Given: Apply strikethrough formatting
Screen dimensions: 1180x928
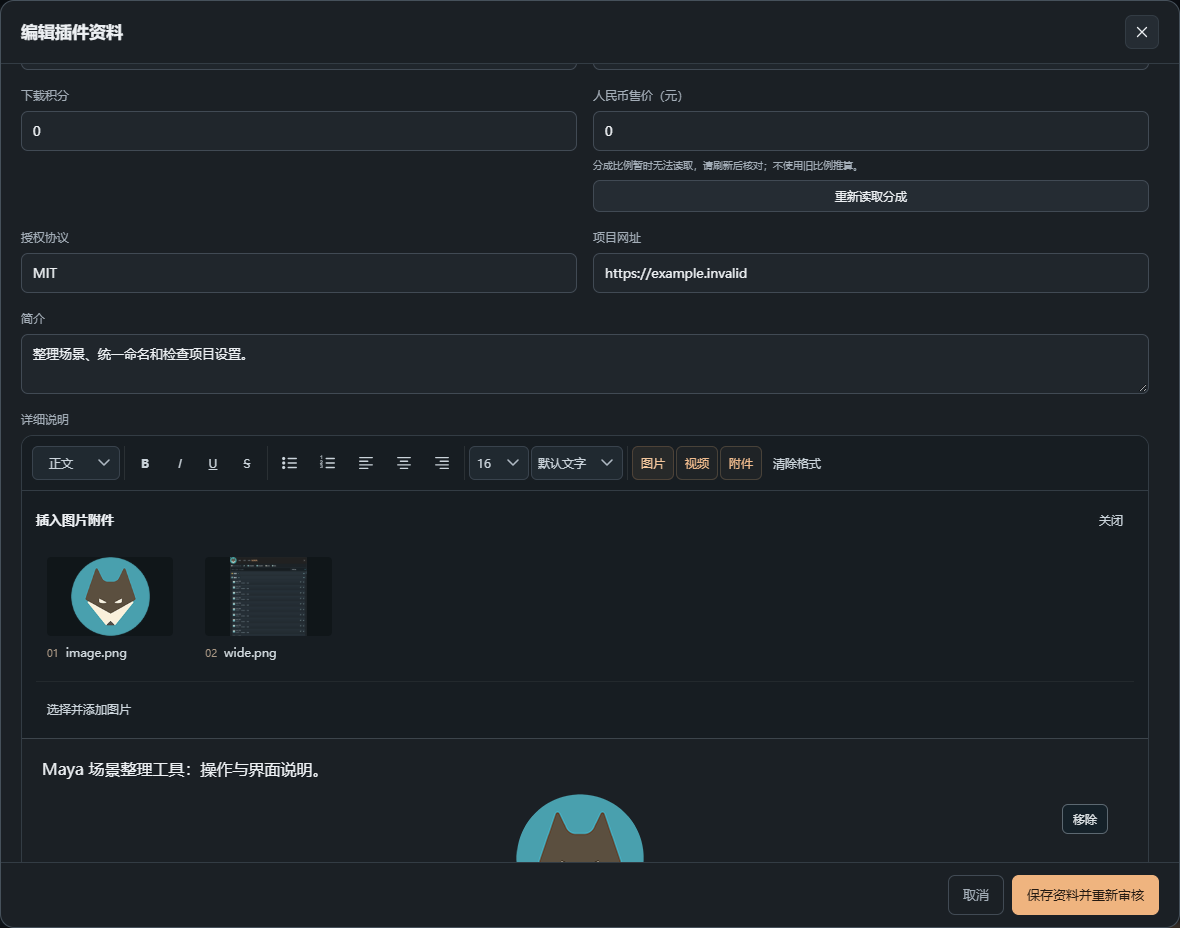Looking at the screenshot, I should coord(247,464).
